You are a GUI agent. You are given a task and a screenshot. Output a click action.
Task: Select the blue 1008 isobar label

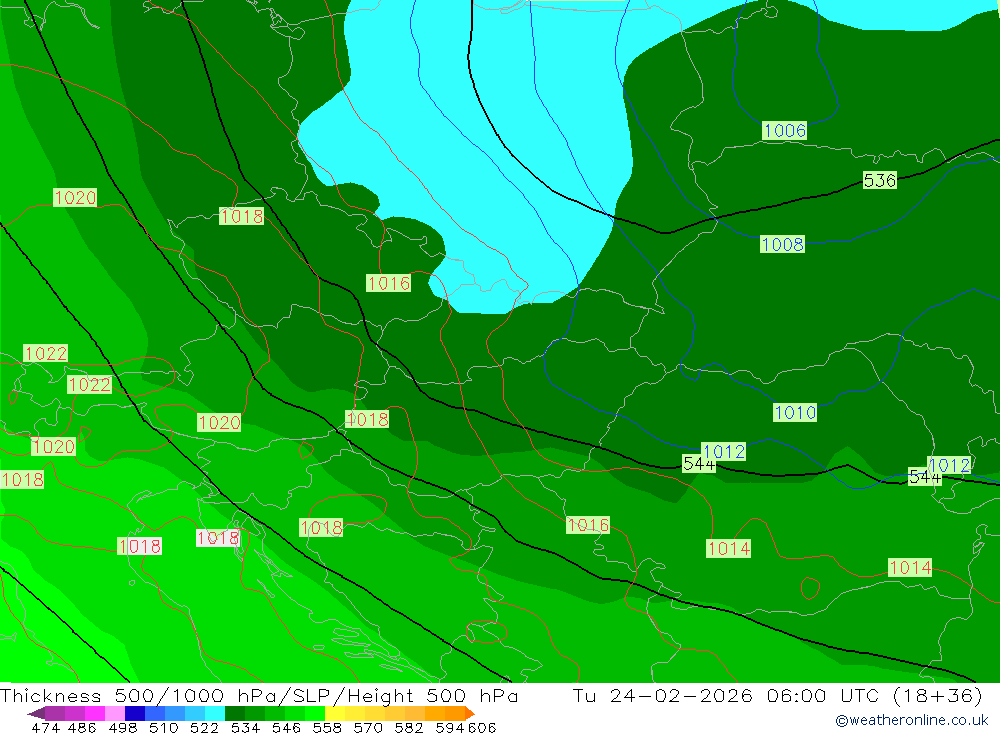coord(783,244)
